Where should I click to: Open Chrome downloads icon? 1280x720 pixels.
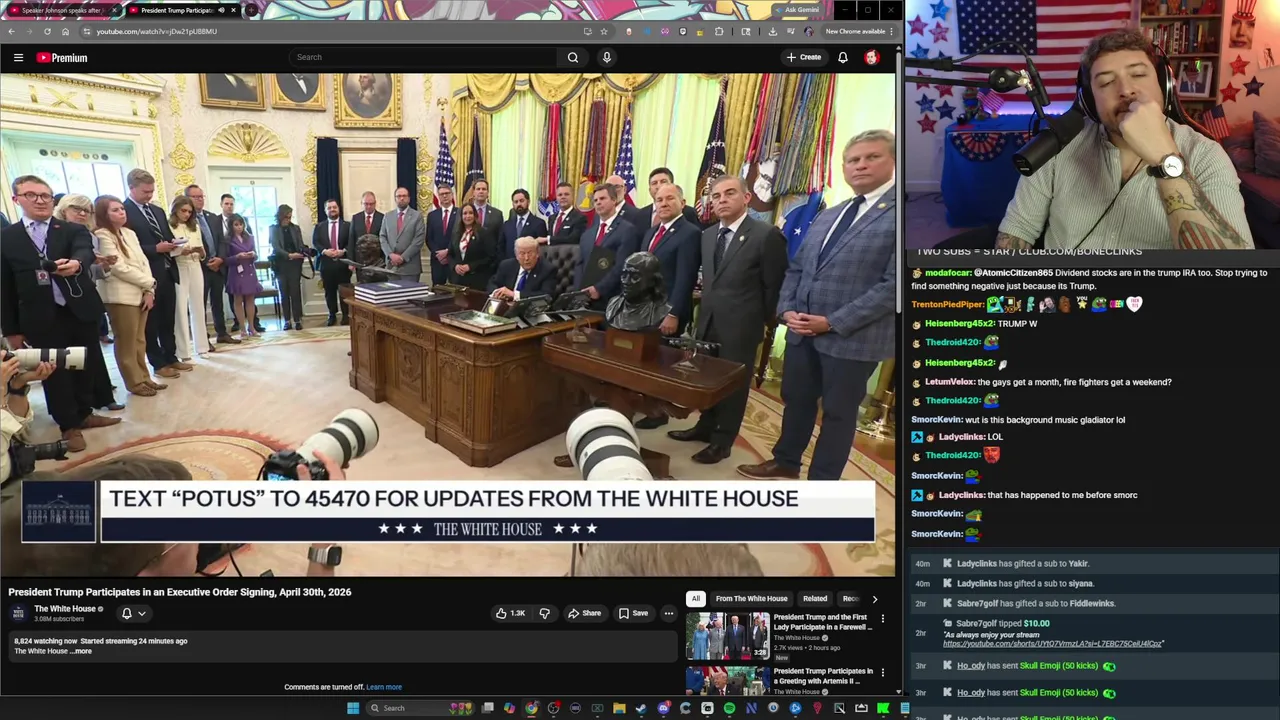(772, 31)
